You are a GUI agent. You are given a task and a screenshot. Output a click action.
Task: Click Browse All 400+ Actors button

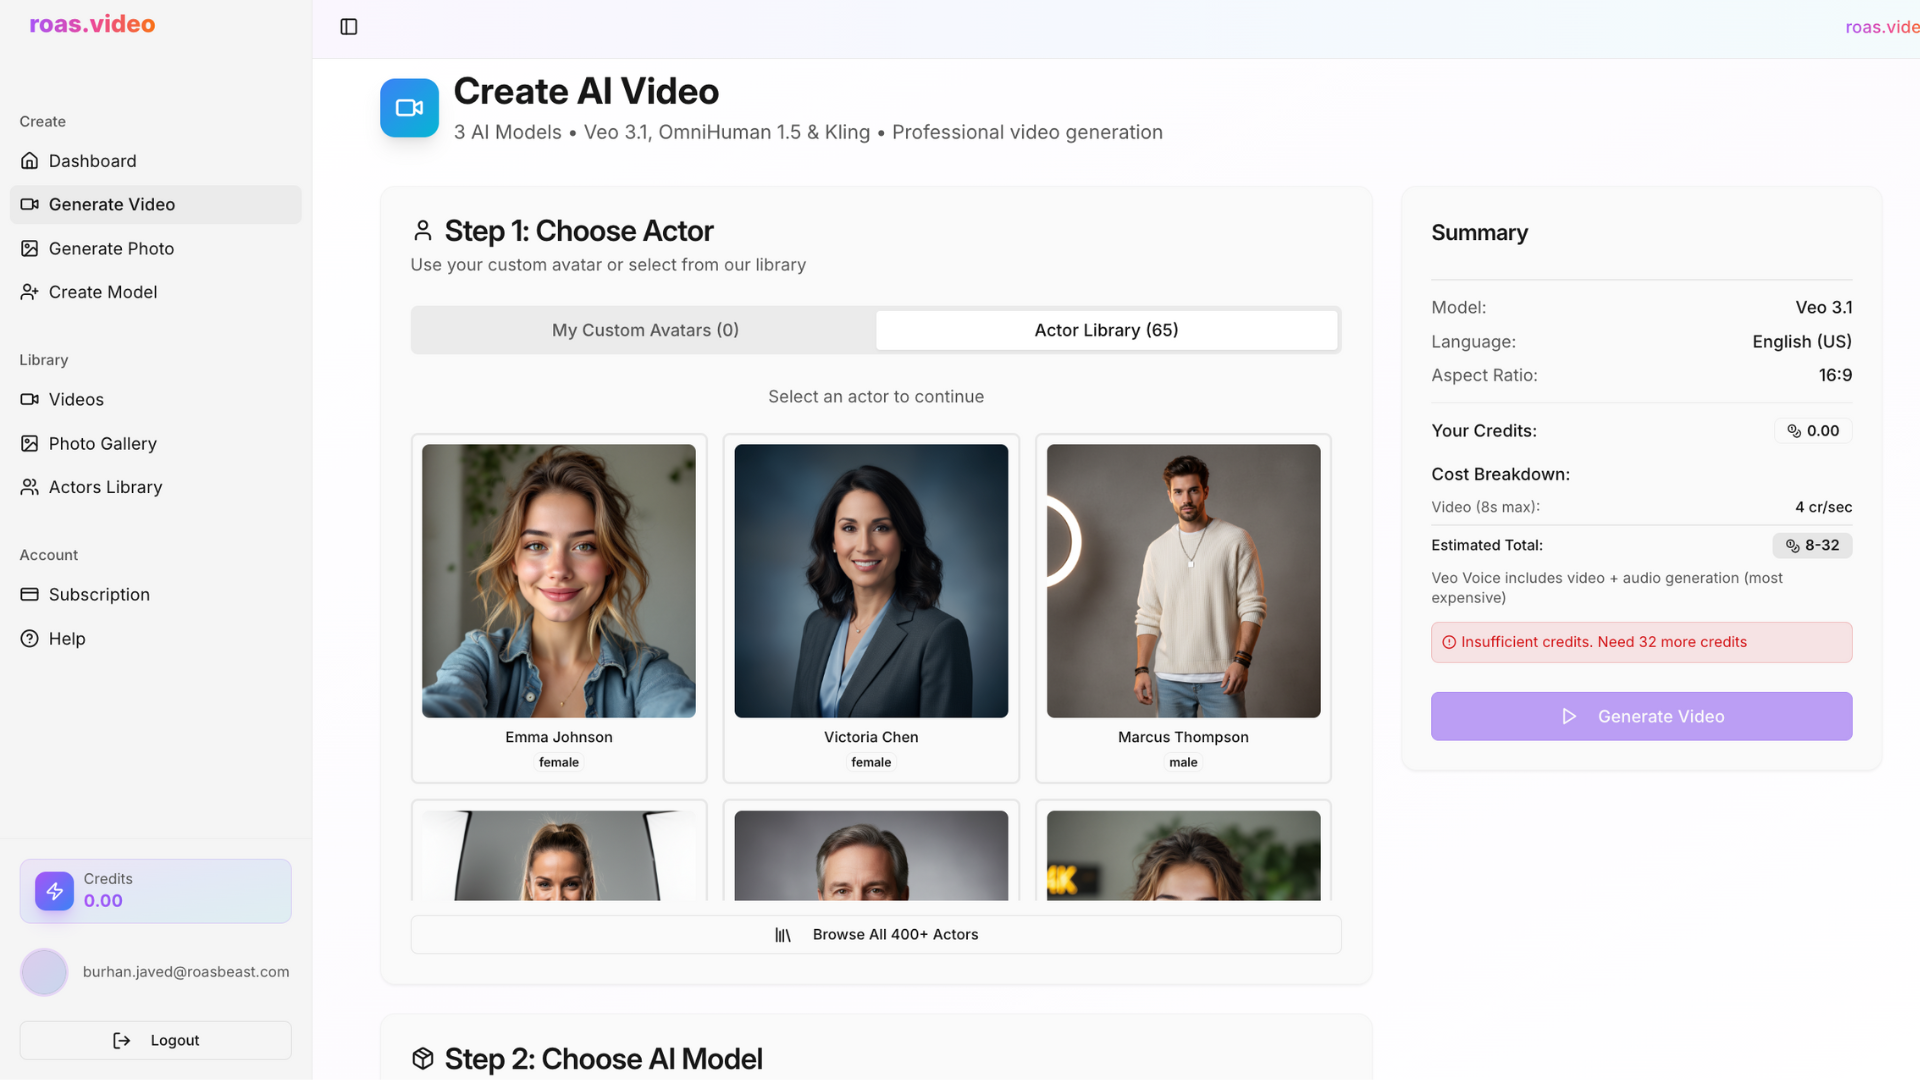[x=876, y=934]
